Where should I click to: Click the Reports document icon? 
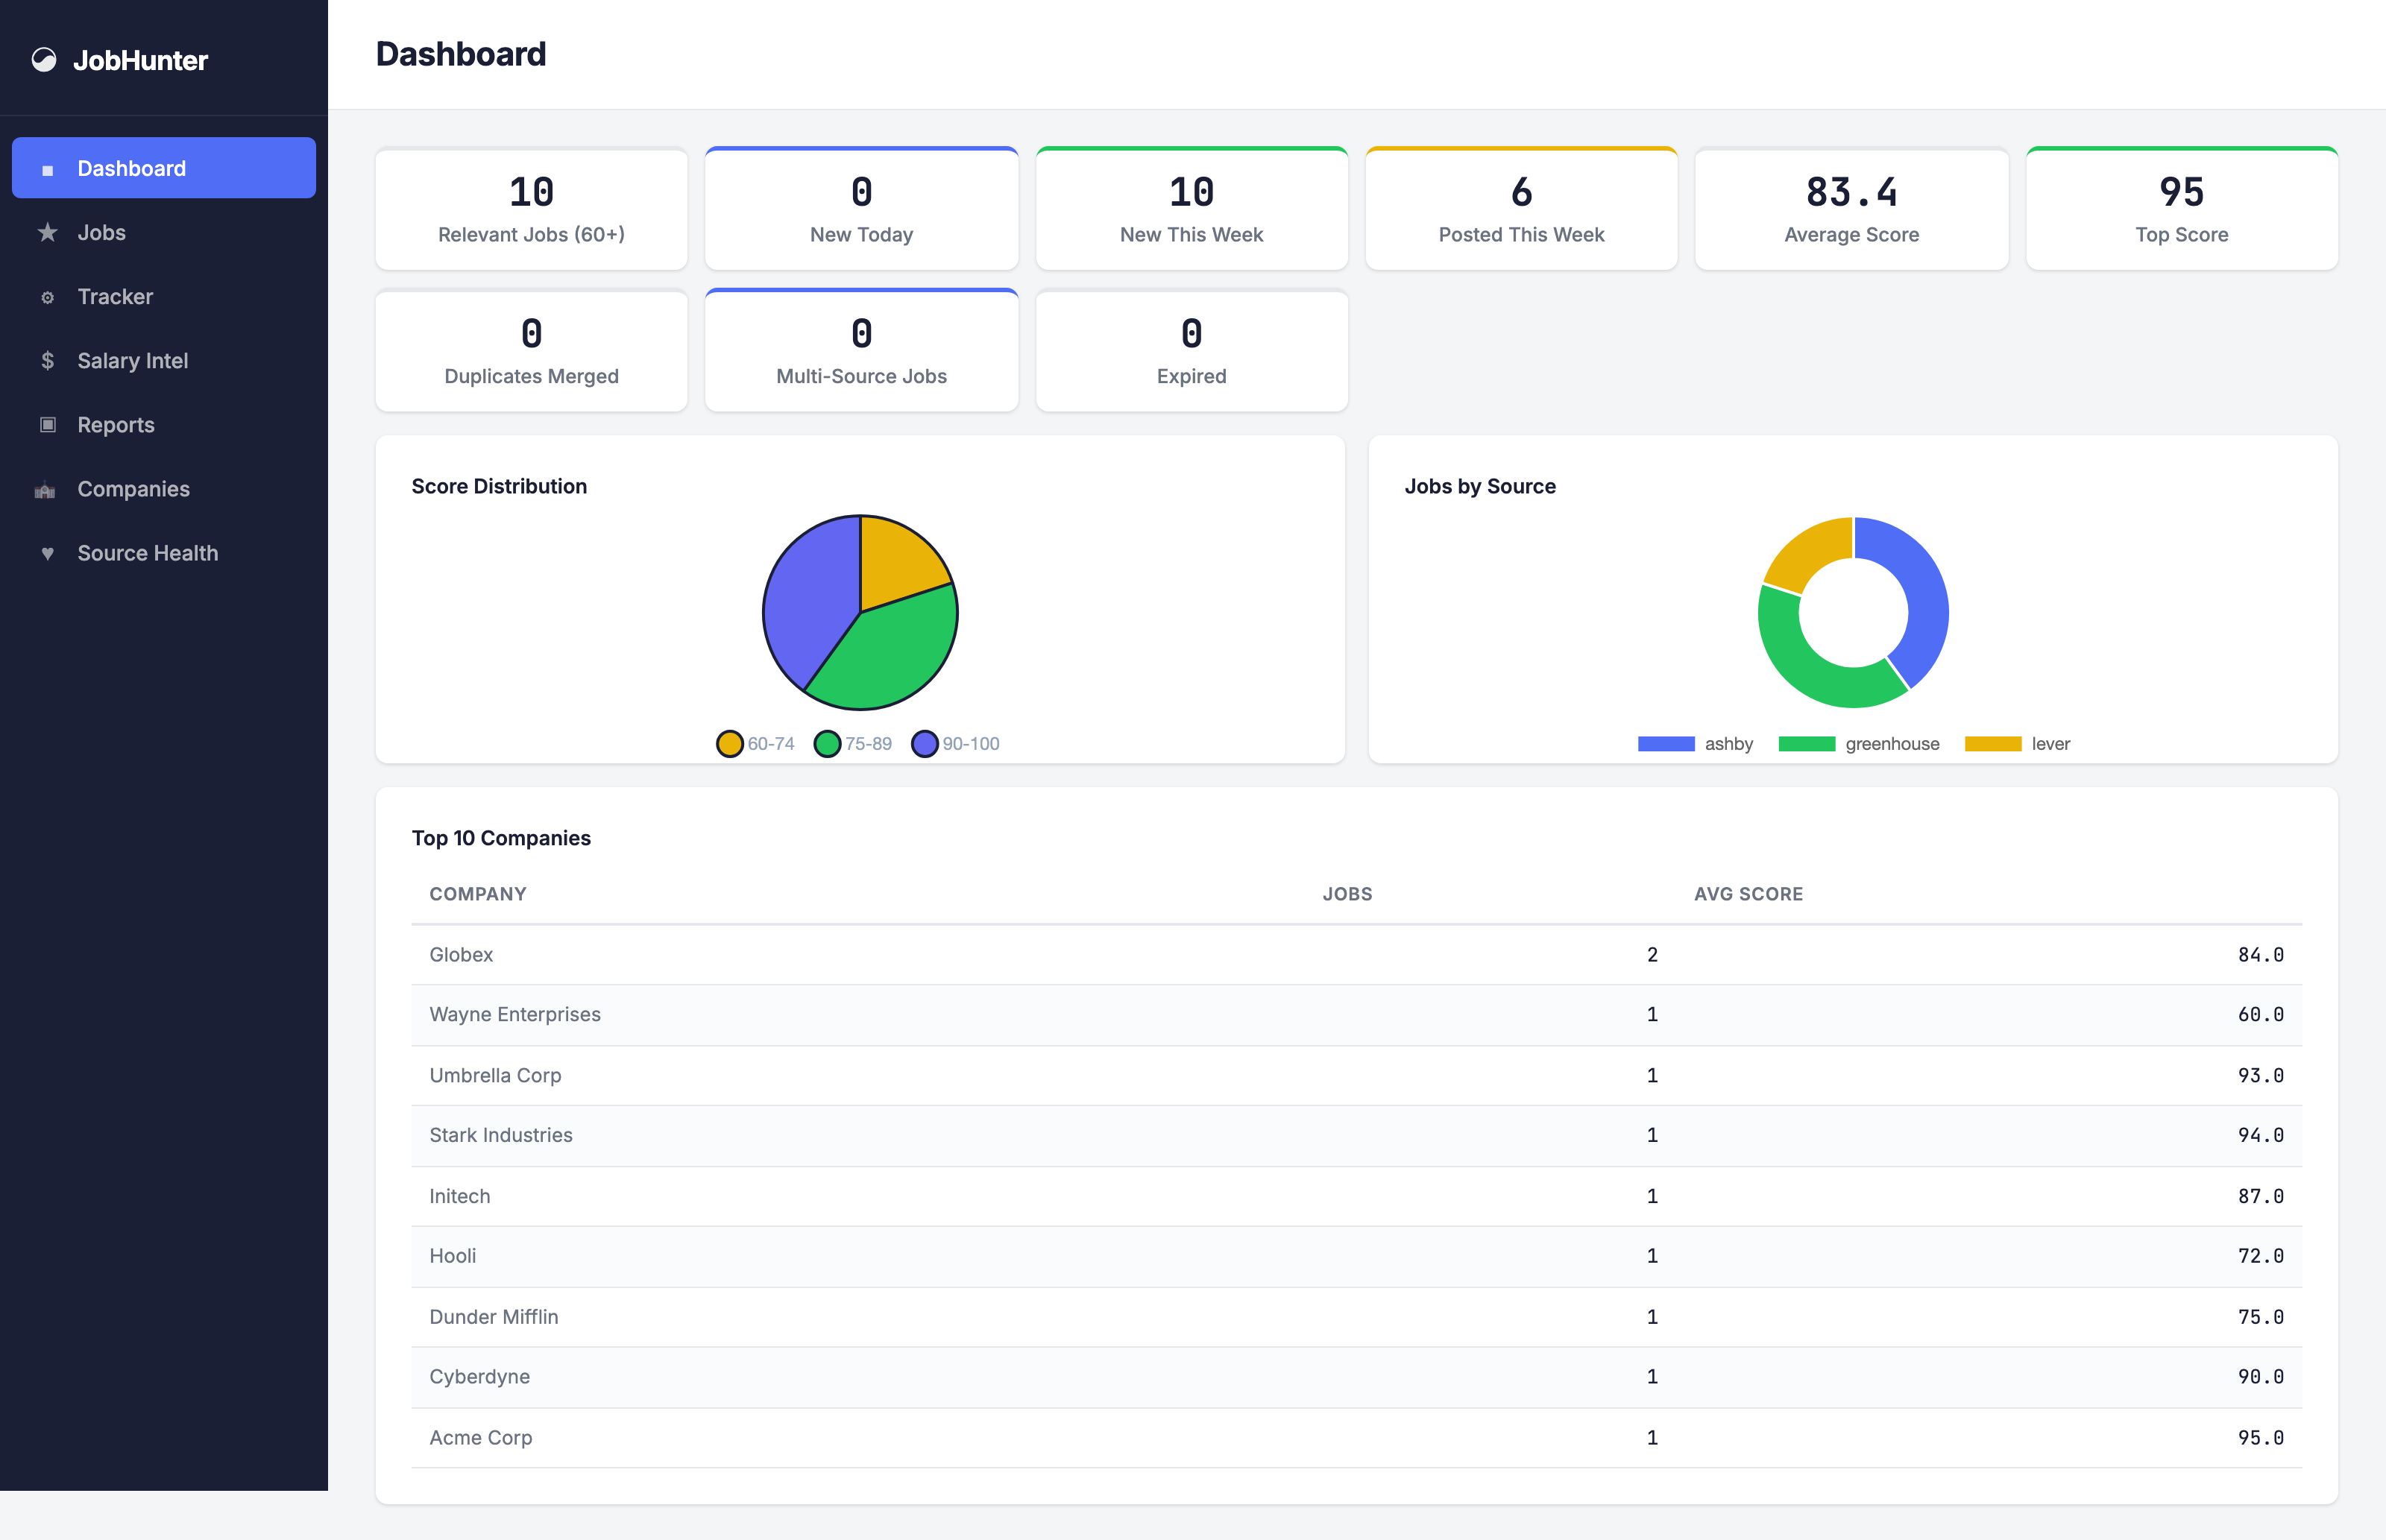47,425
